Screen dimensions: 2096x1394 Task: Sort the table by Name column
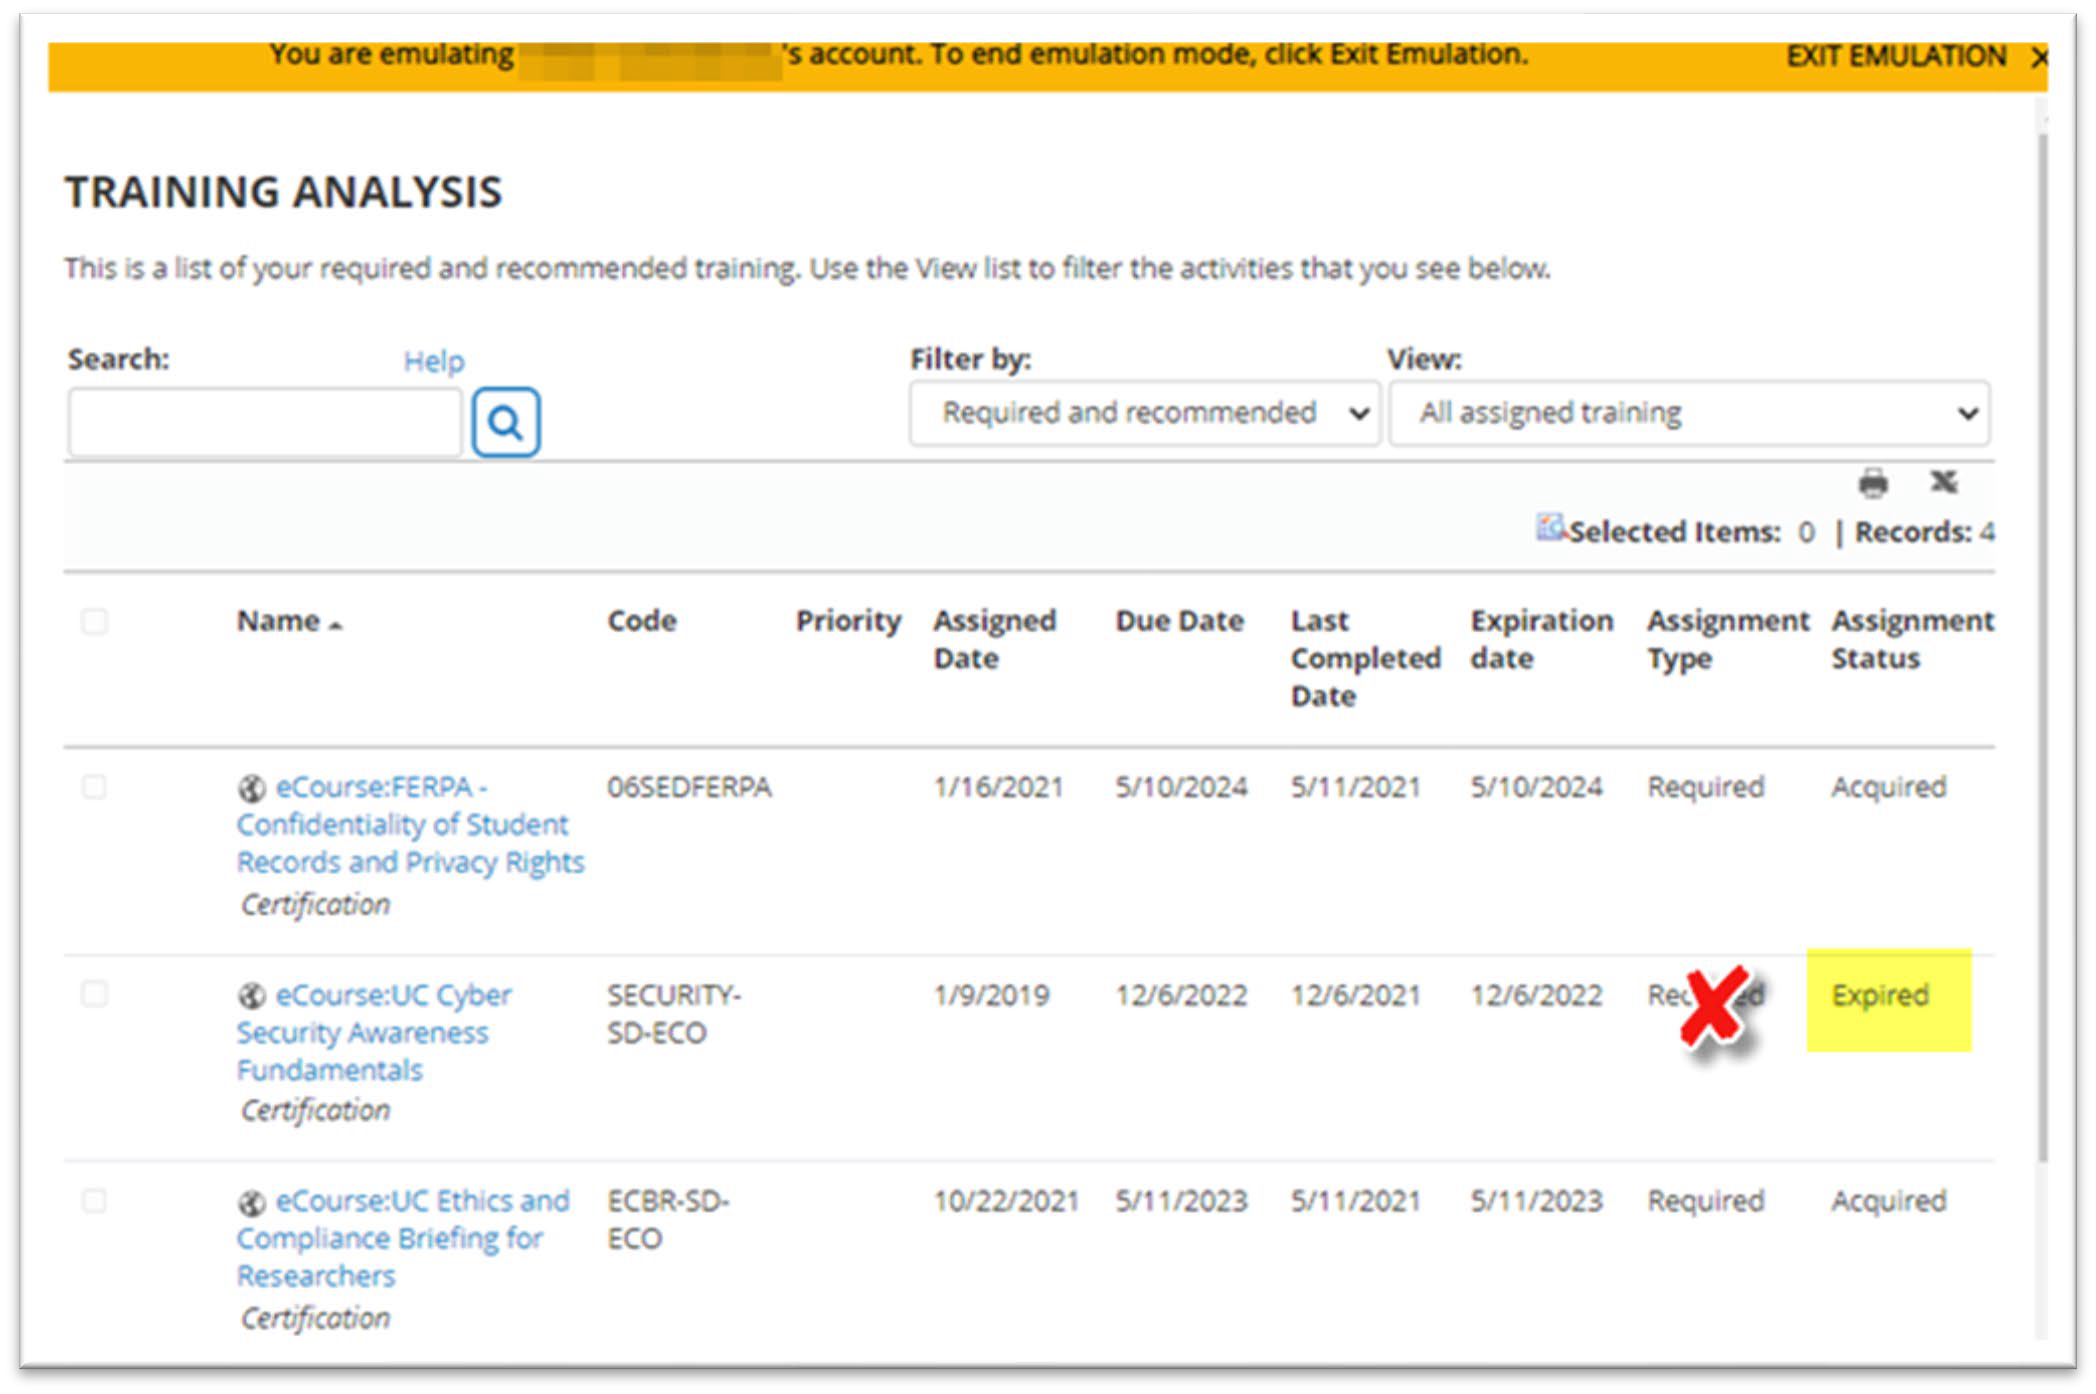click(289, 621)
